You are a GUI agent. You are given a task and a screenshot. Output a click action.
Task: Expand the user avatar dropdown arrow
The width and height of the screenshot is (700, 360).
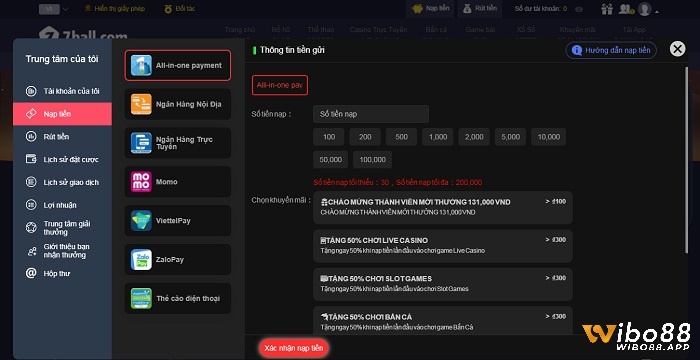pyautogui.click(x=657, y=12)
